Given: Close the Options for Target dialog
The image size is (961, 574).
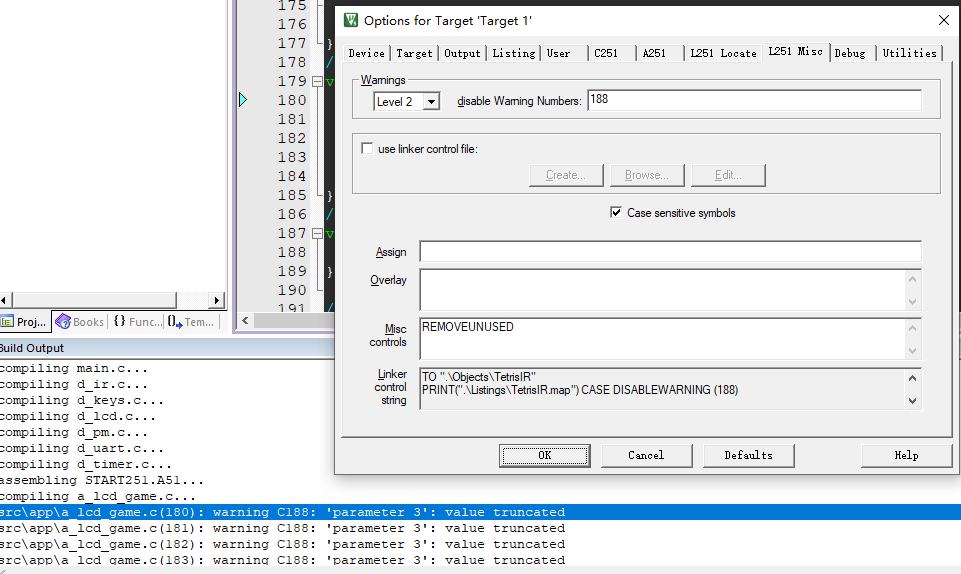Looking at the screenshot, I should [x=944, y=20].
